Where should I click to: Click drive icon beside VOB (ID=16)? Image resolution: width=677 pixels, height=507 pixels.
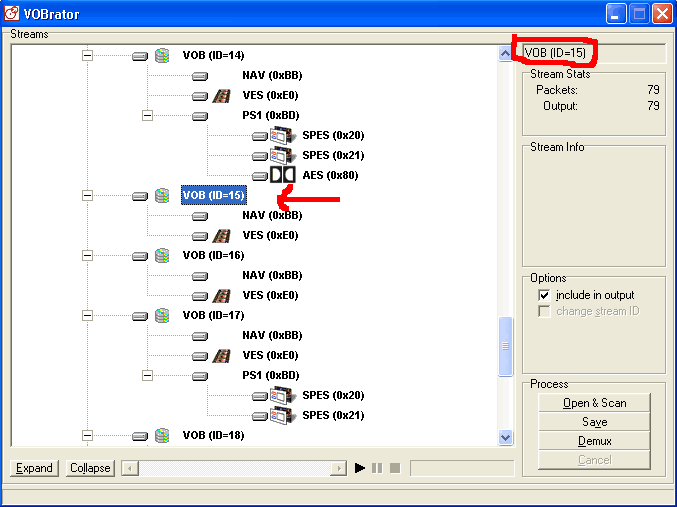(140, 256)
